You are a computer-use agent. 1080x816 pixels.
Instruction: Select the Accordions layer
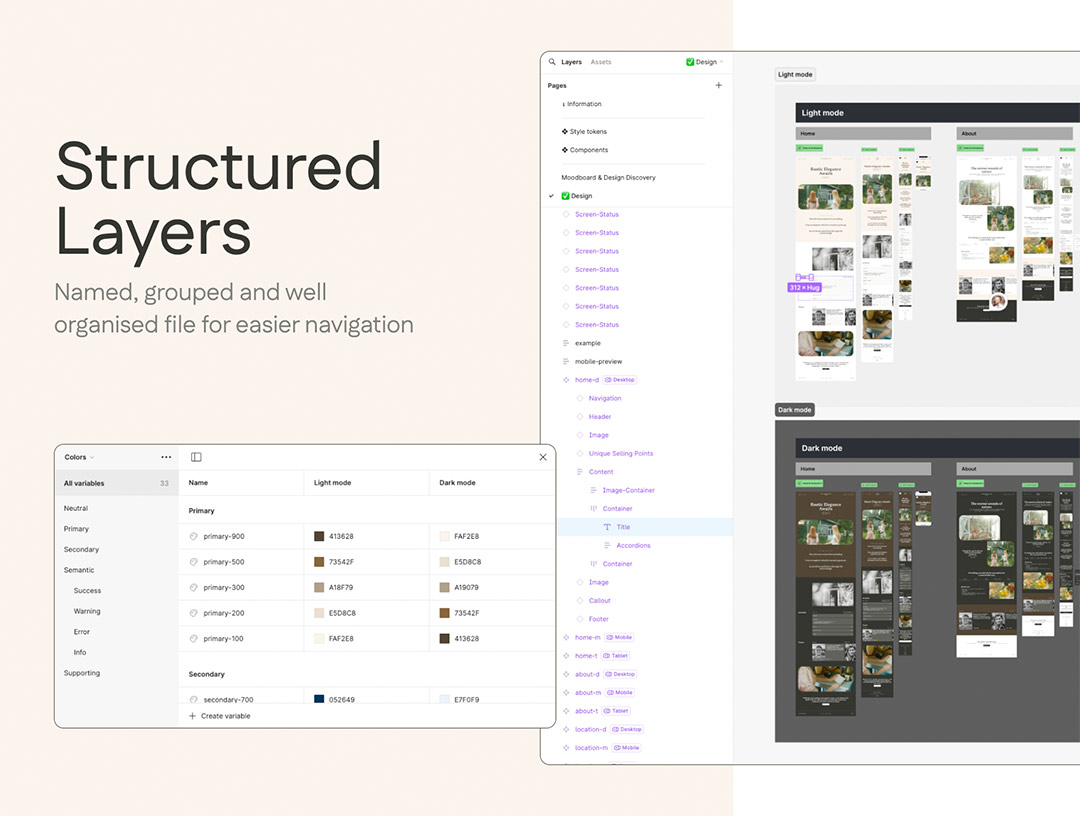(633, 546)
